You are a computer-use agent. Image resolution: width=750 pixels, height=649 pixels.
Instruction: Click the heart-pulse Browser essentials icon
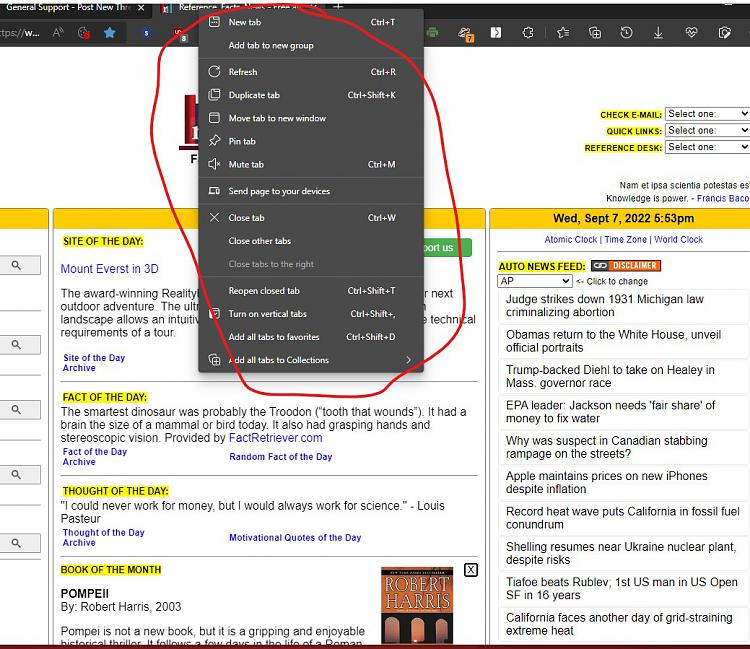691,33
